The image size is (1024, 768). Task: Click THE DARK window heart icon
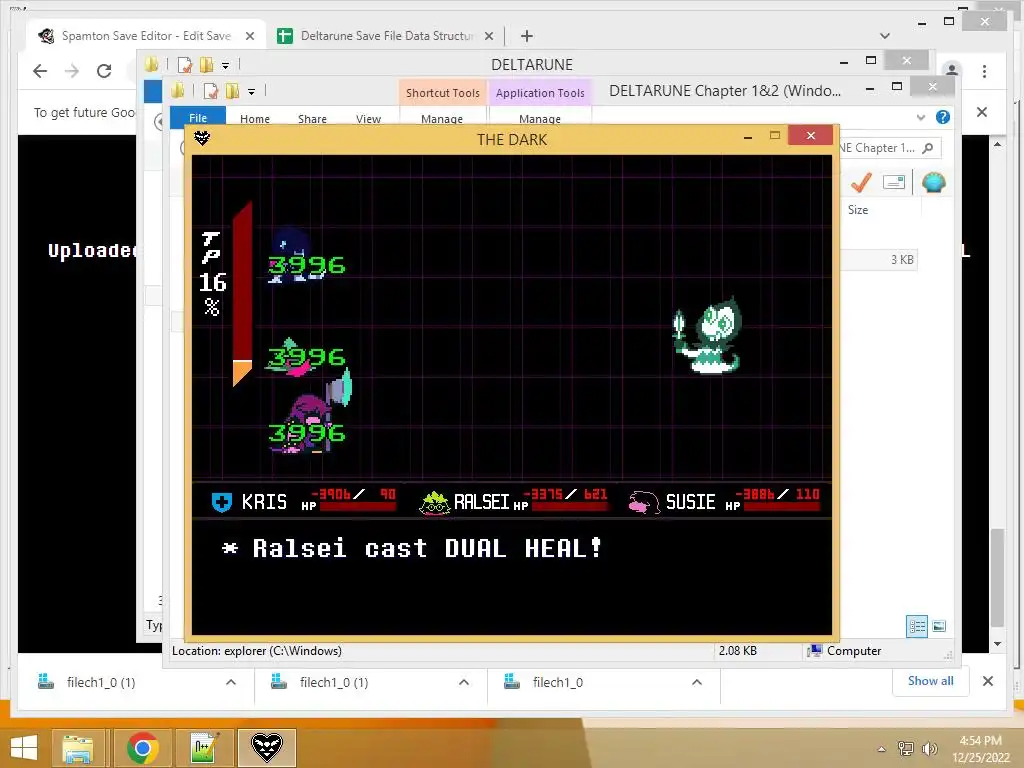pyautogui.click(x=202, y=138)
